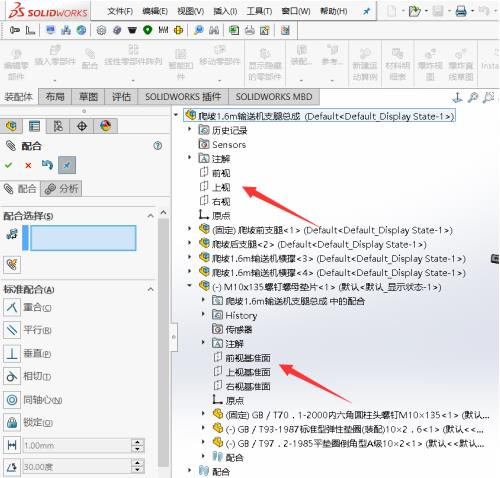Open the DisplayManager color ball tab

click(x=105, y=126)
